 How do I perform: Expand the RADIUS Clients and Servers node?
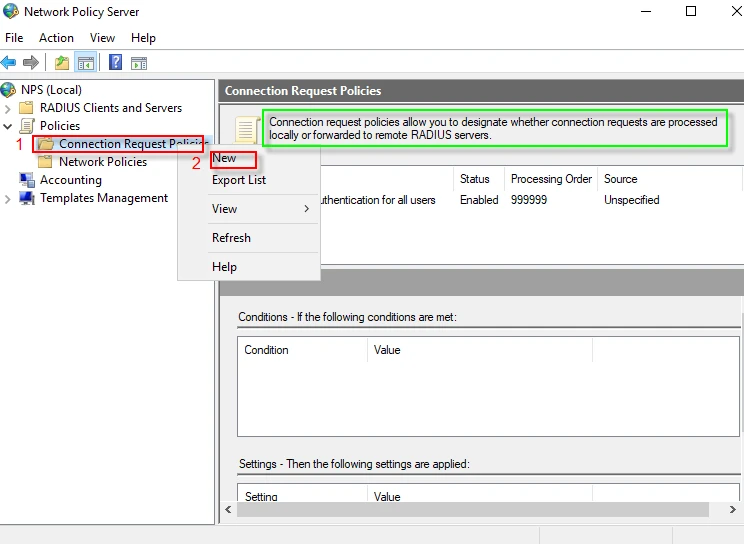click(9, 108)
